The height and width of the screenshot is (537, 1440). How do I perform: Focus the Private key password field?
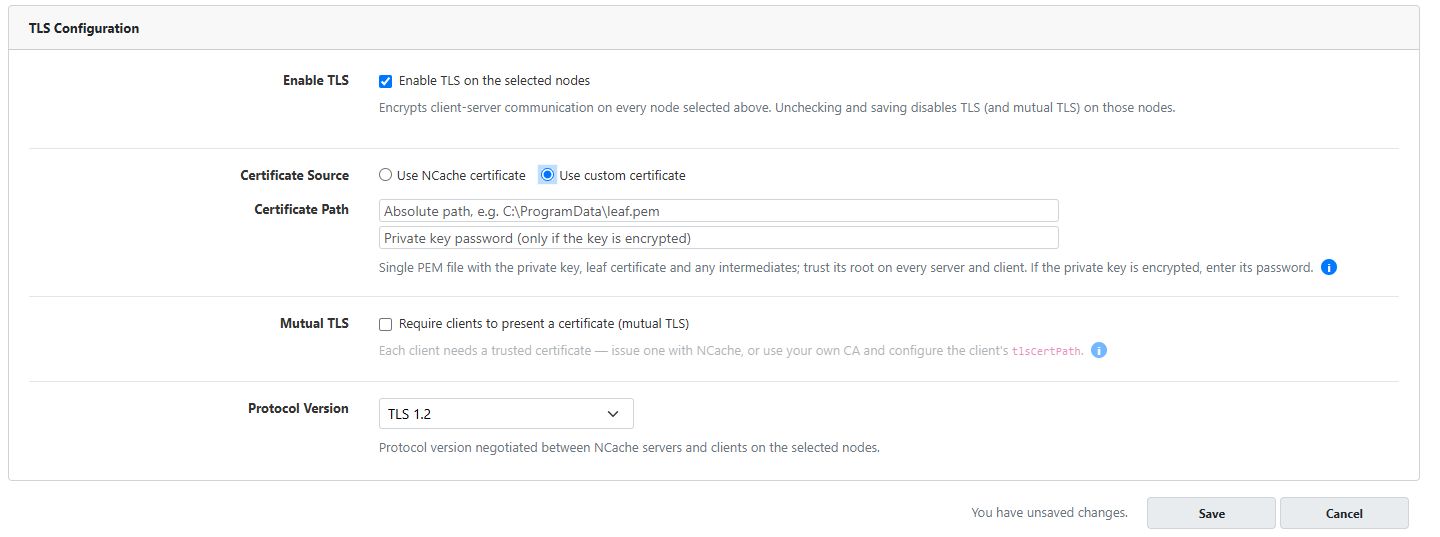[719, 238]
